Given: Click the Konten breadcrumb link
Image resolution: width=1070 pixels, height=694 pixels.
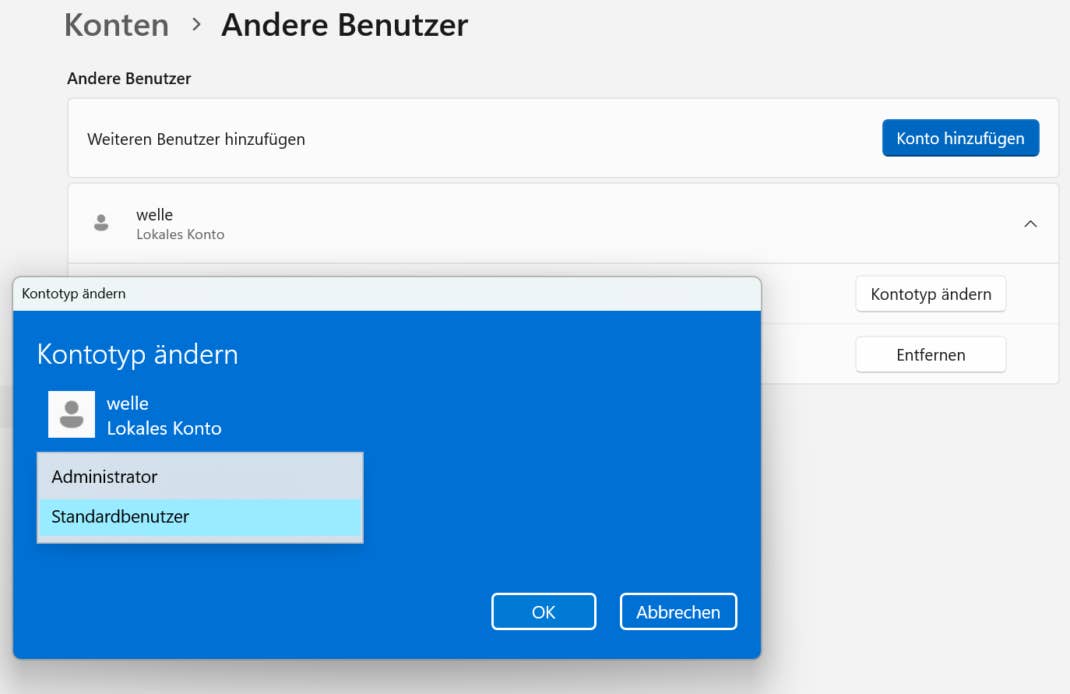Looking at the screenshot, I should [116, 25].
